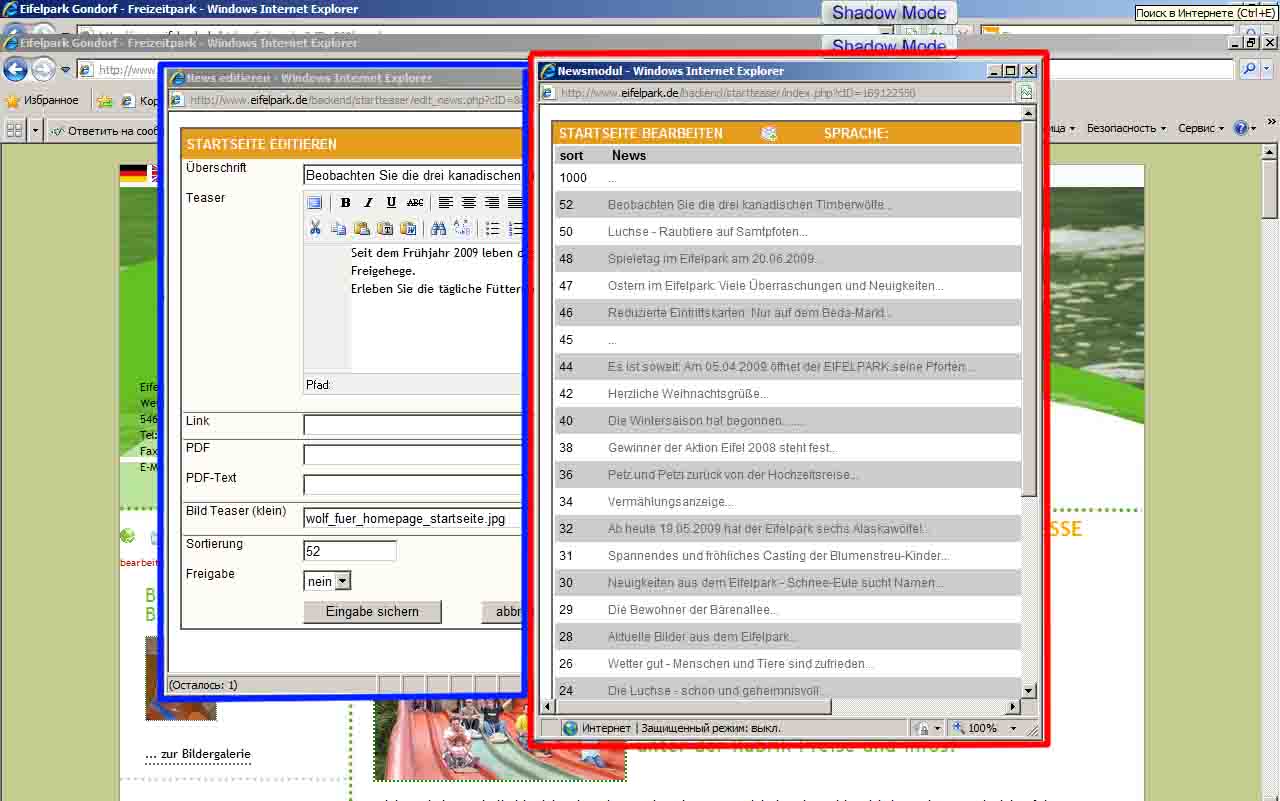Click the Internet zone globe in the Newsmodul status bar
The width and height of the screenshot is (1280, 801).
[570, 728]
